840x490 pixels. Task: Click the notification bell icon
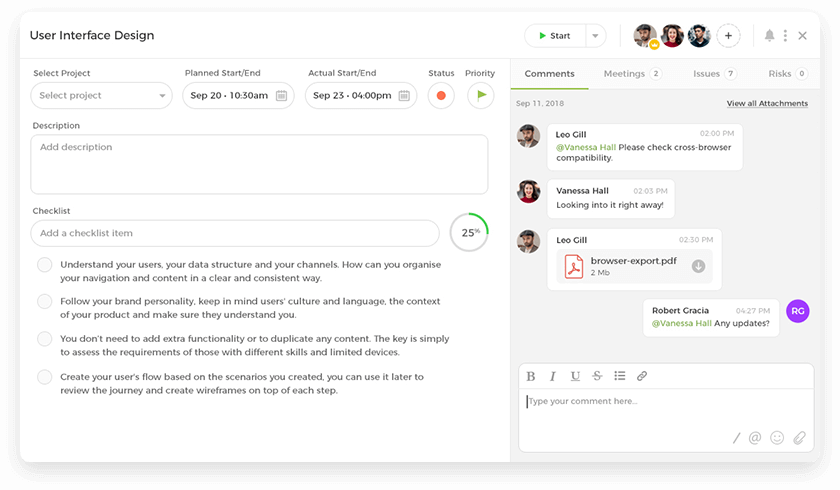pyautogui.click(x=769, y=36)
